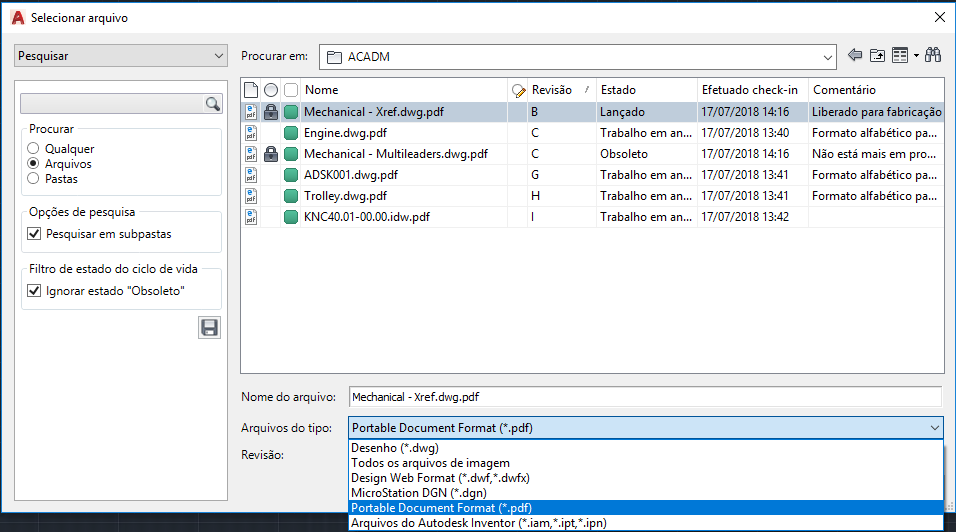The image size is (956, 532).
Task: Select KNC40.01-00.00.idw.pdf file name
Action: coord(366,217)
